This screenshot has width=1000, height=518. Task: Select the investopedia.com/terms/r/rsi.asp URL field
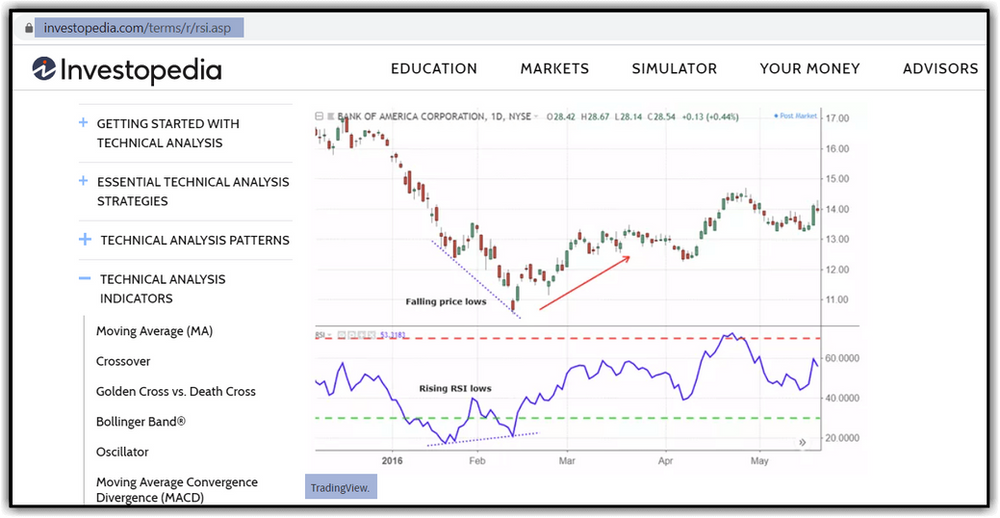139,29
